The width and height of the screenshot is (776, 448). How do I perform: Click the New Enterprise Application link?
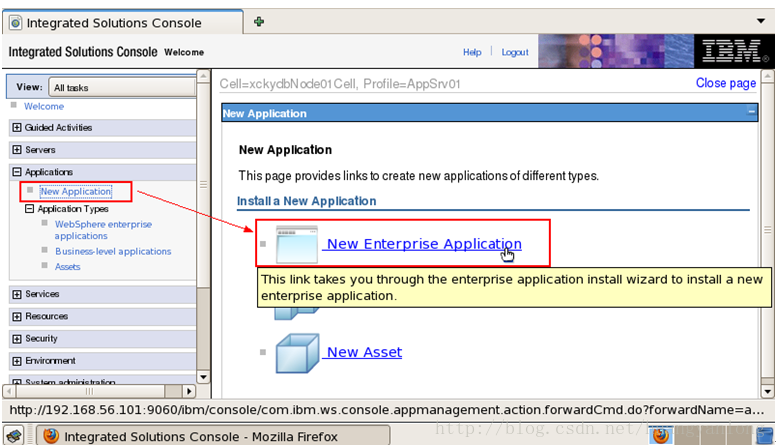(x=424, y=244)
